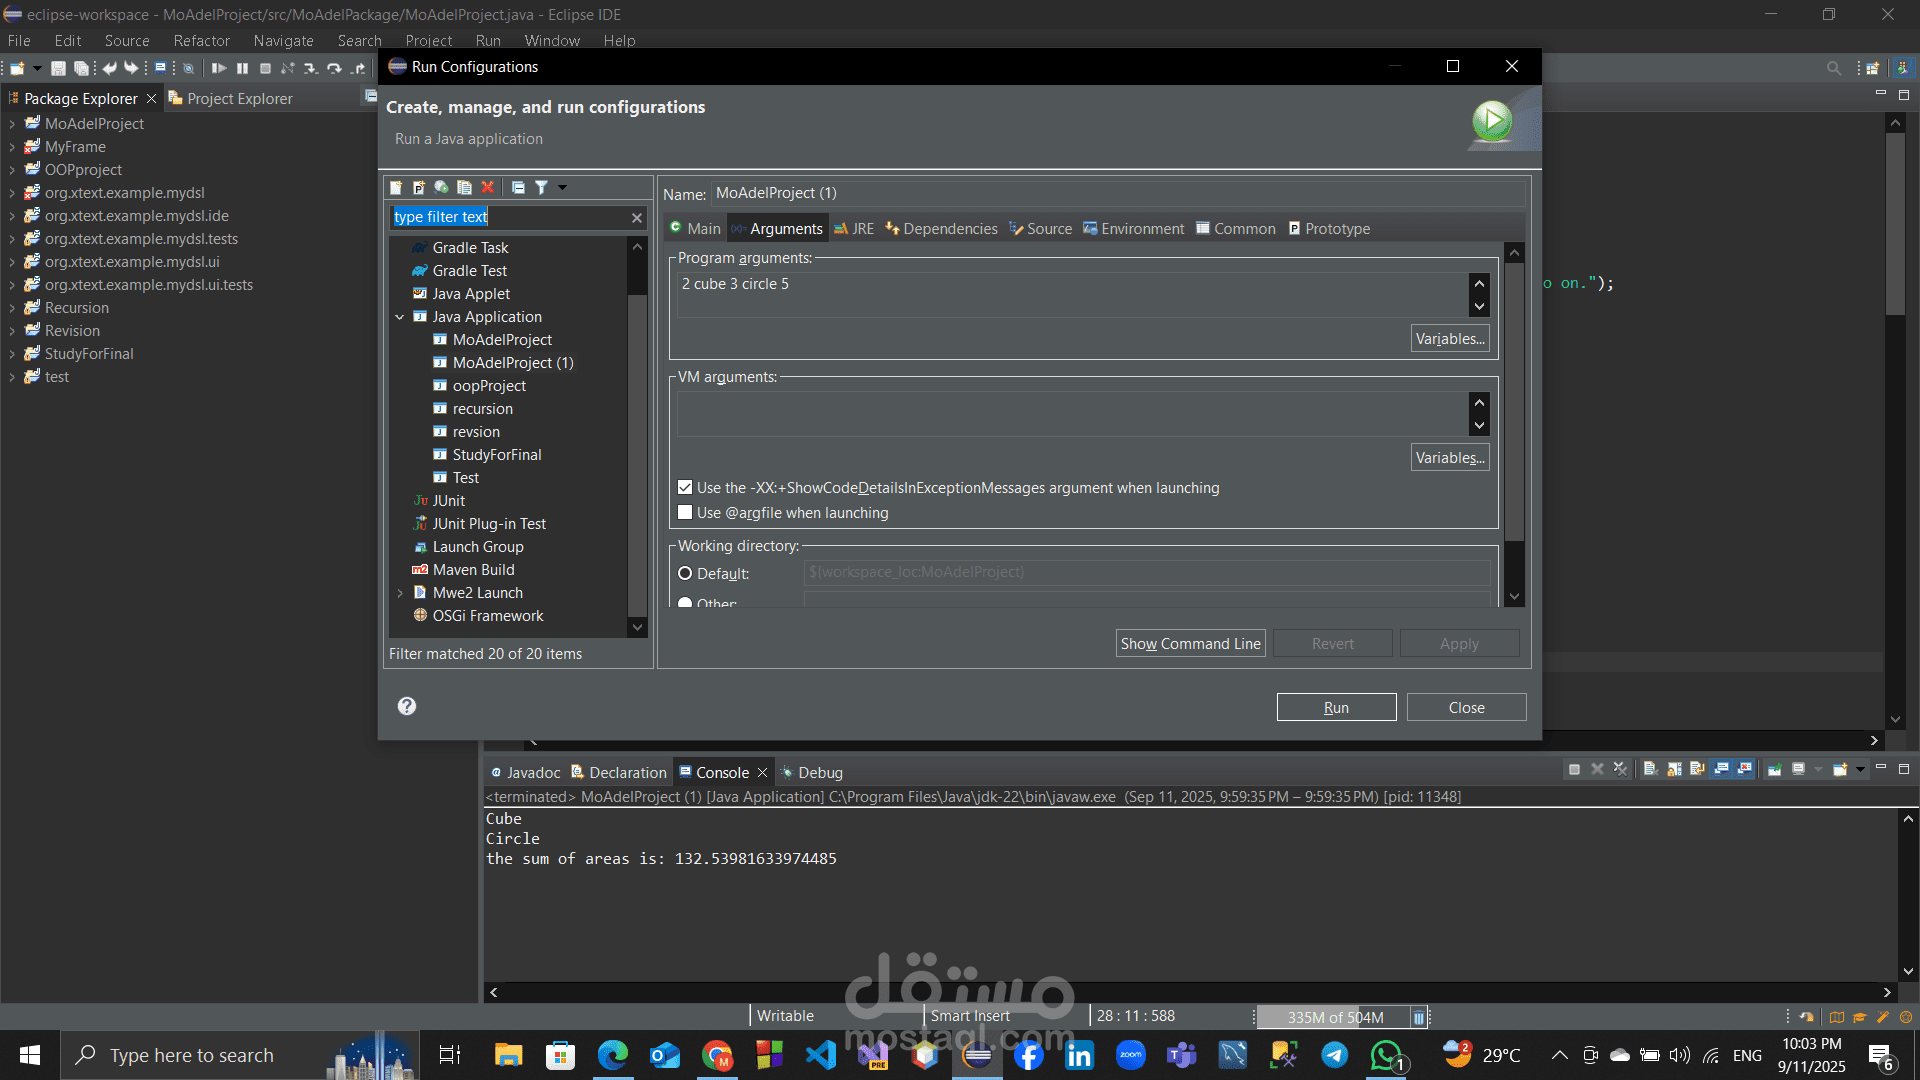
Task: Click Variables button for Program arguments
Action: [1450, 339]
